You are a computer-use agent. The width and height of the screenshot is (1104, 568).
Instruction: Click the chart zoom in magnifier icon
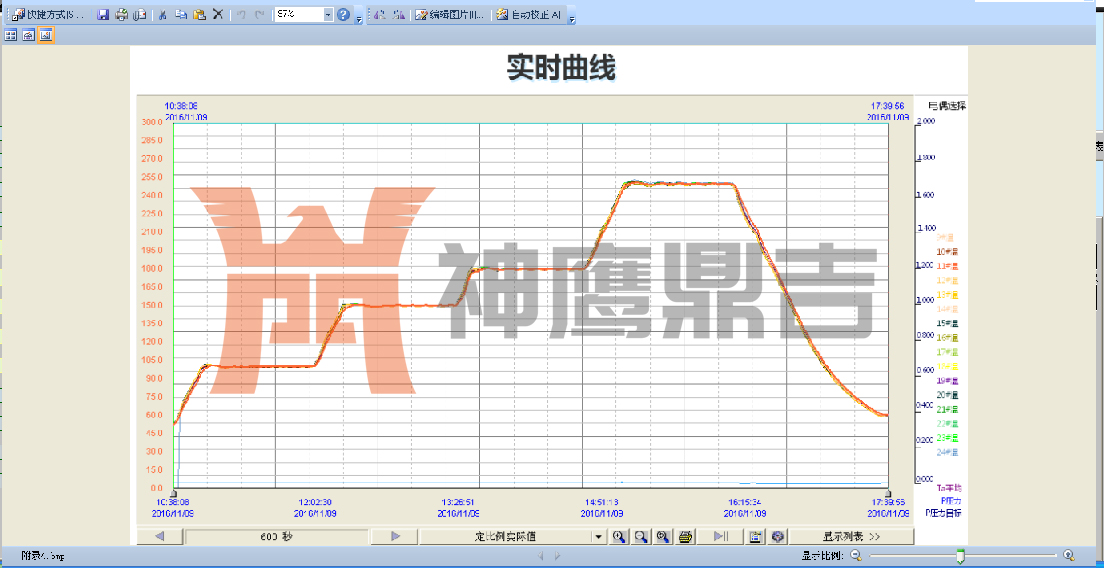[619, 536]
